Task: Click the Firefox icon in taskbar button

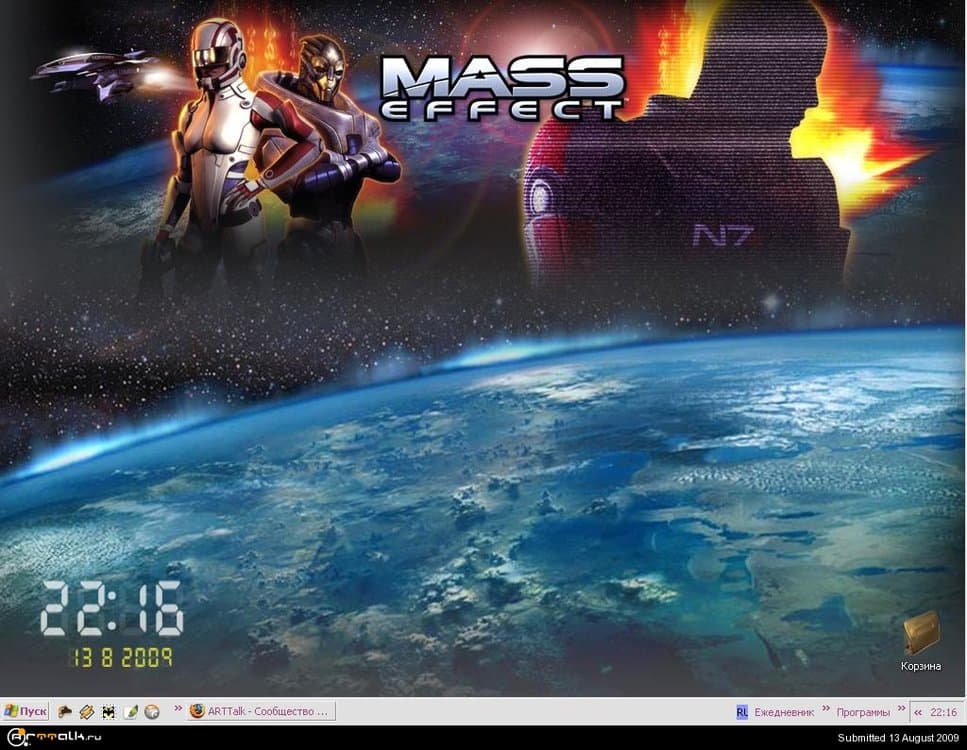Action: coord(197,712)
